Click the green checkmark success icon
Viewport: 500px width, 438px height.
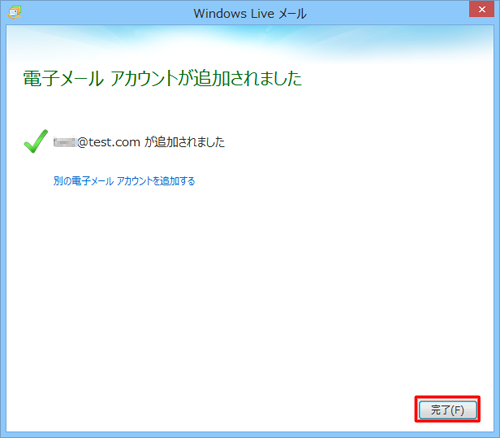(x=36, y=141)
